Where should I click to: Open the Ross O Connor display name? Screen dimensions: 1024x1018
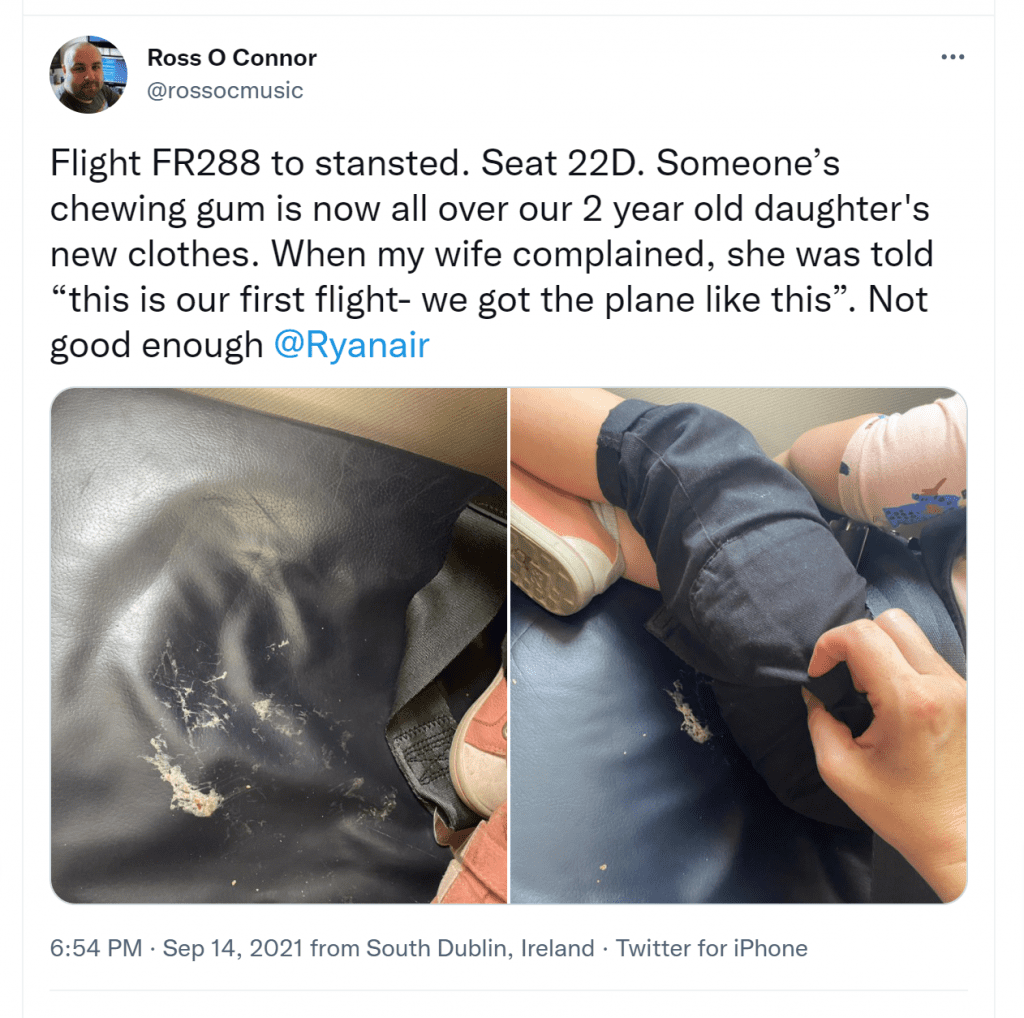click(x=232, y=57)
